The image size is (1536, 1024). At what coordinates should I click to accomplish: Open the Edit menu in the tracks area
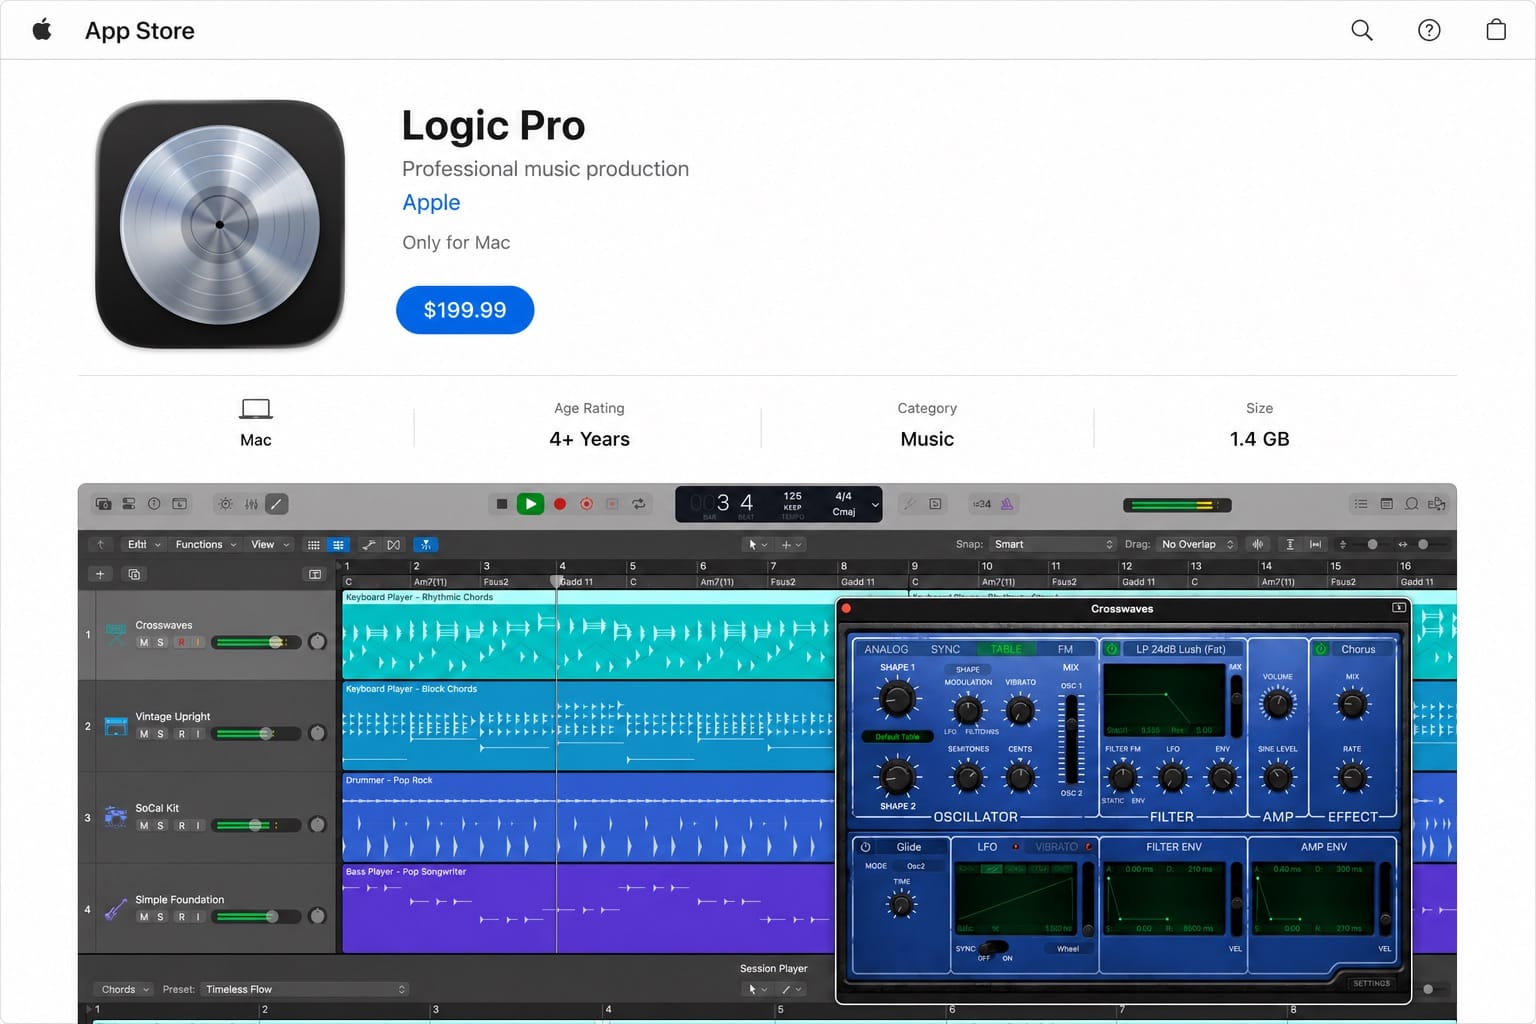point(144,544)
